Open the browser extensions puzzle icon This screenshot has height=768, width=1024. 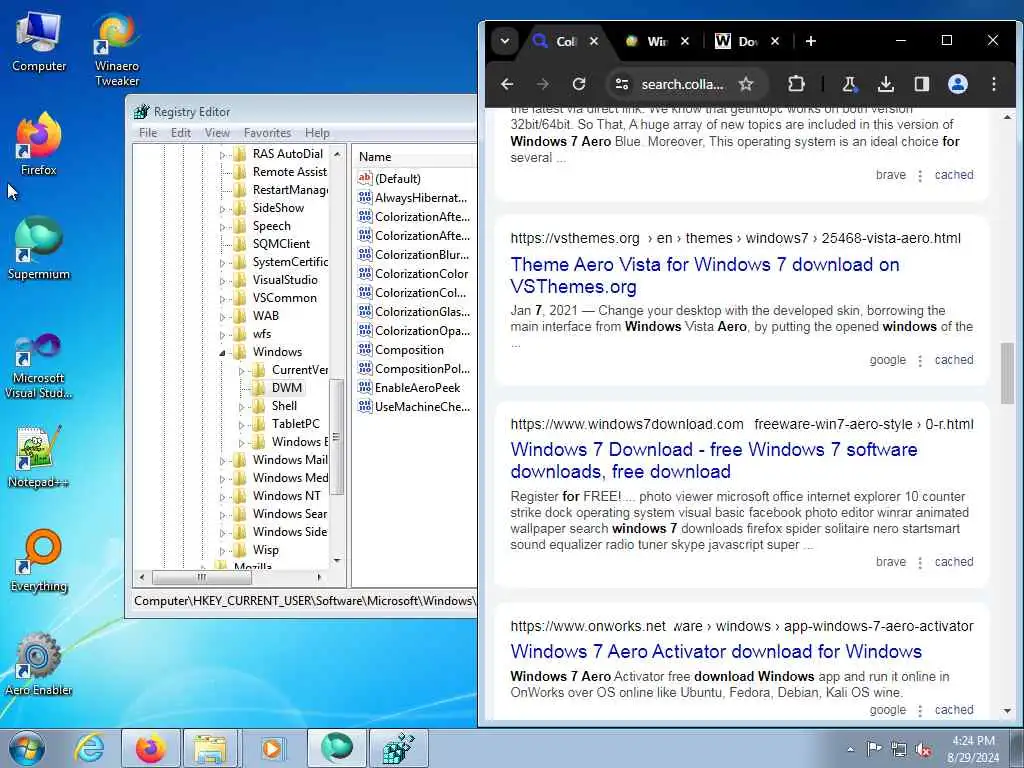(796, 84)
